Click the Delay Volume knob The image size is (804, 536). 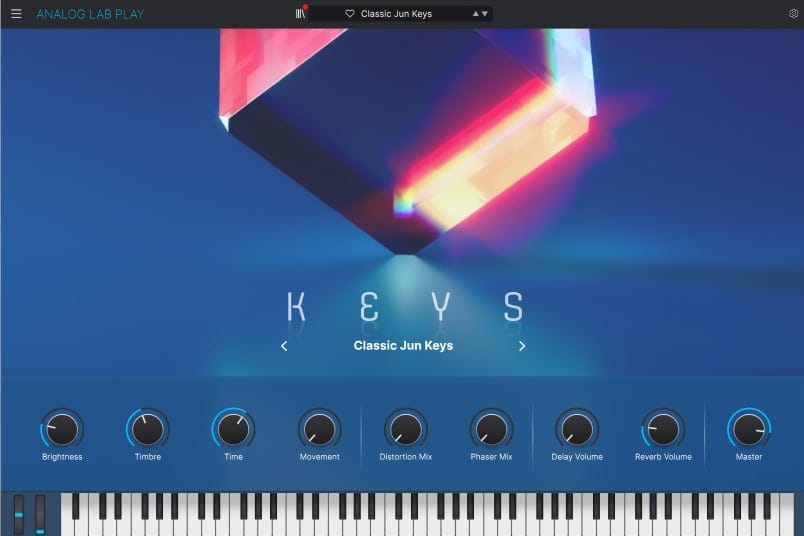click(x=576, y=430)
